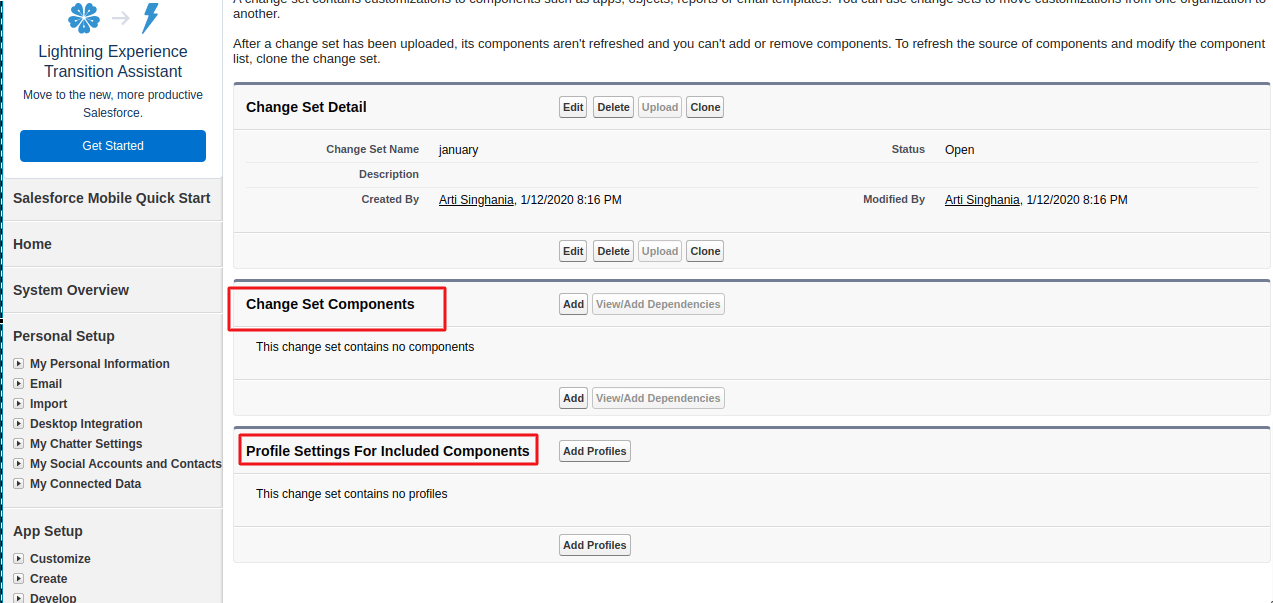The image size is (1273, 603).
Task: Click bottom Clone button in Change Set Detail
Action: pyautogui.click(x=705, y=251)
